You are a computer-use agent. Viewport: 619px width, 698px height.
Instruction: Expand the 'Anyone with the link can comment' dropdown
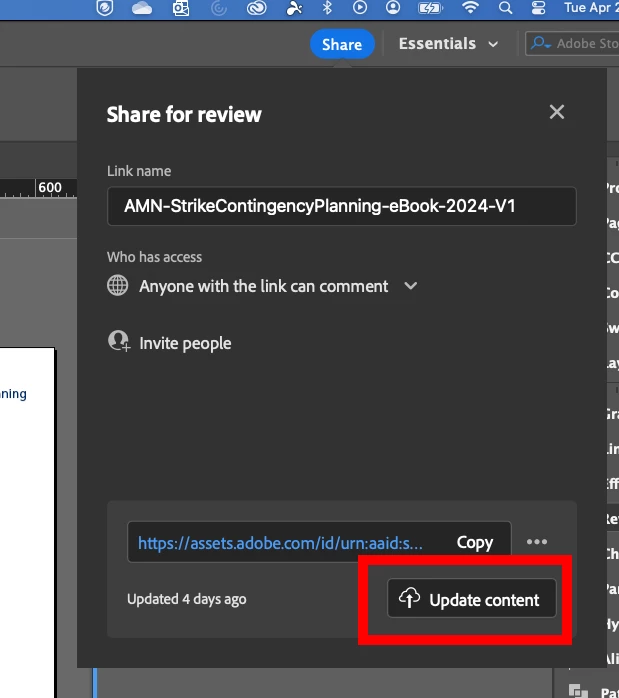click(411, 286)
